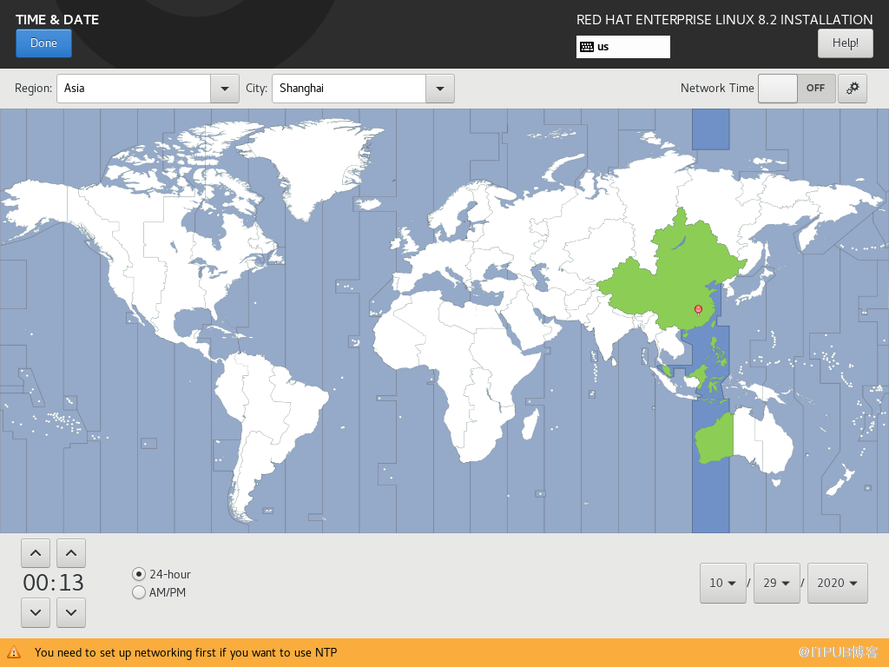Click the warning triangle icon
This screenshot has width=889, height=667.
pos(14,652)
